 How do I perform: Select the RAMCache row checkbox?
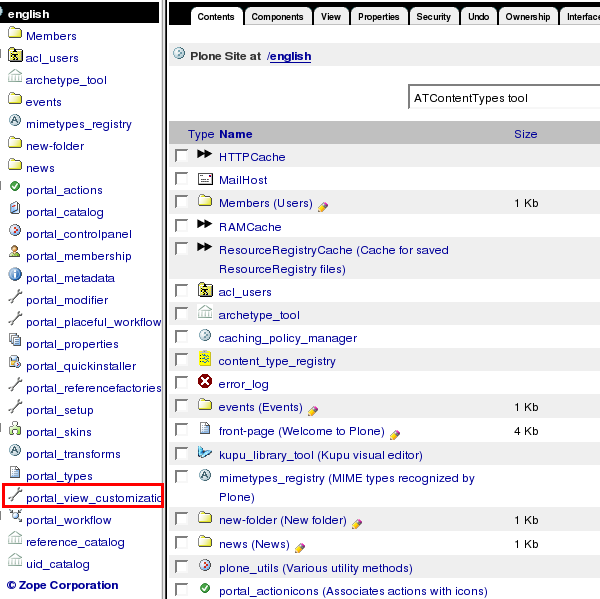[181, 225]
